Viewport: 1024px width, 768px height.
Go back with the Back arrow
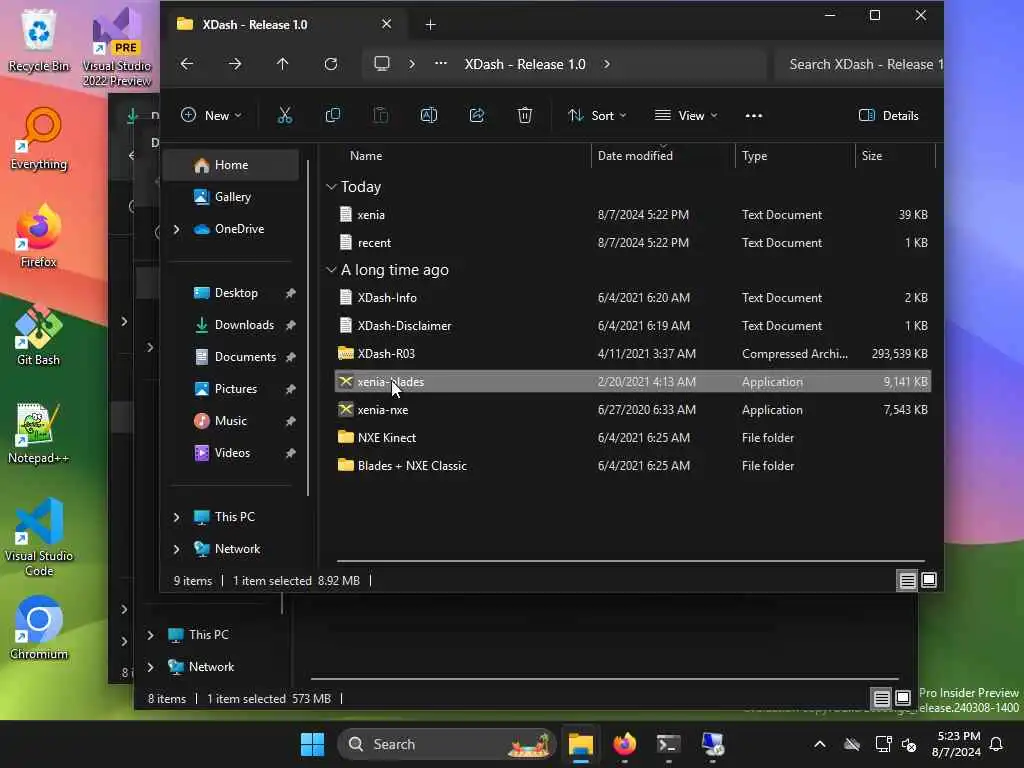[187, 64]
